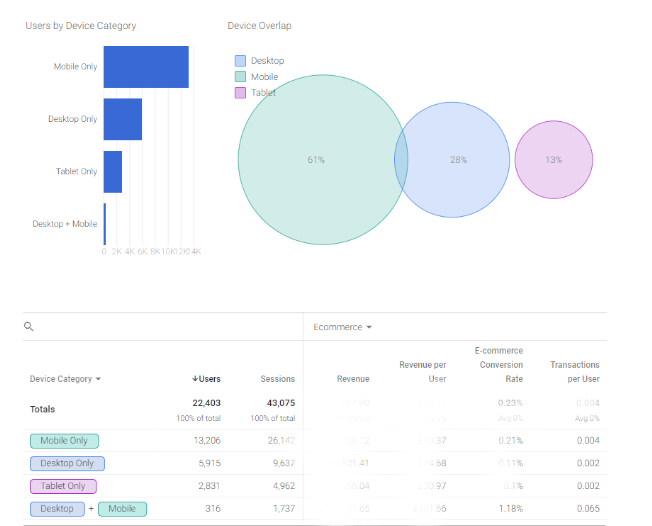The height and width of the screenshot is (526, 652).
Task: Click the search magnifier icon above the table
Action: point(28,326)
